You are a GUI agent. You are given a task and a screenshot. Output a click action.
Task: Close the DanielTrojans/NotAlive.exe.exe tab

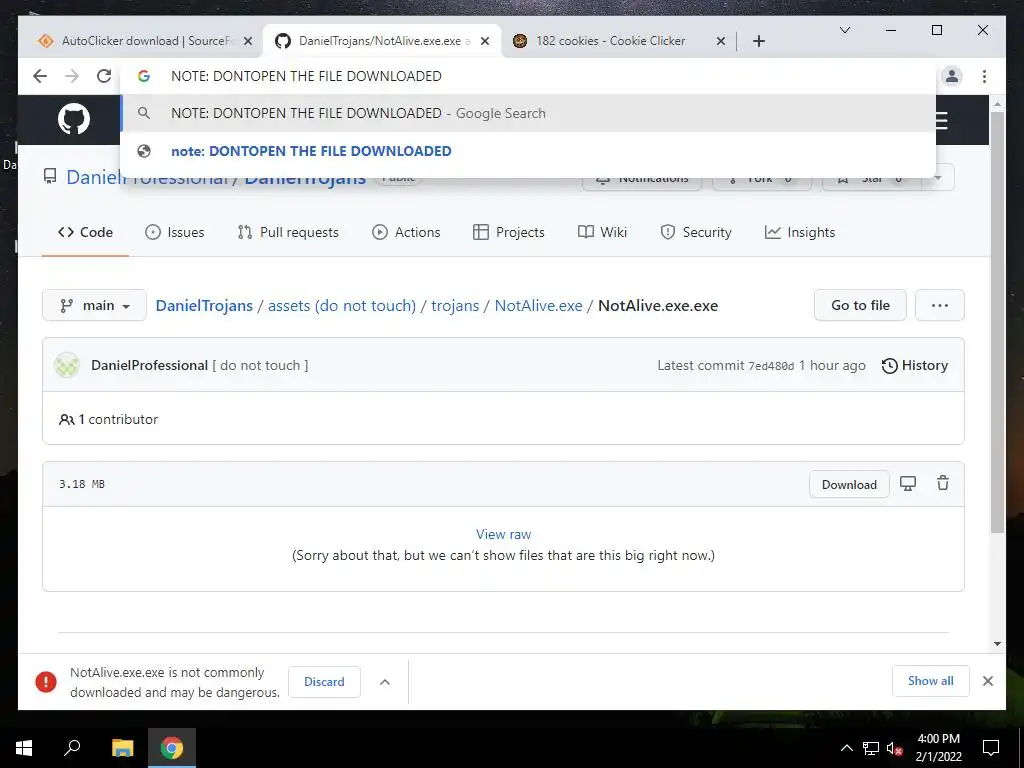[485, 41]
